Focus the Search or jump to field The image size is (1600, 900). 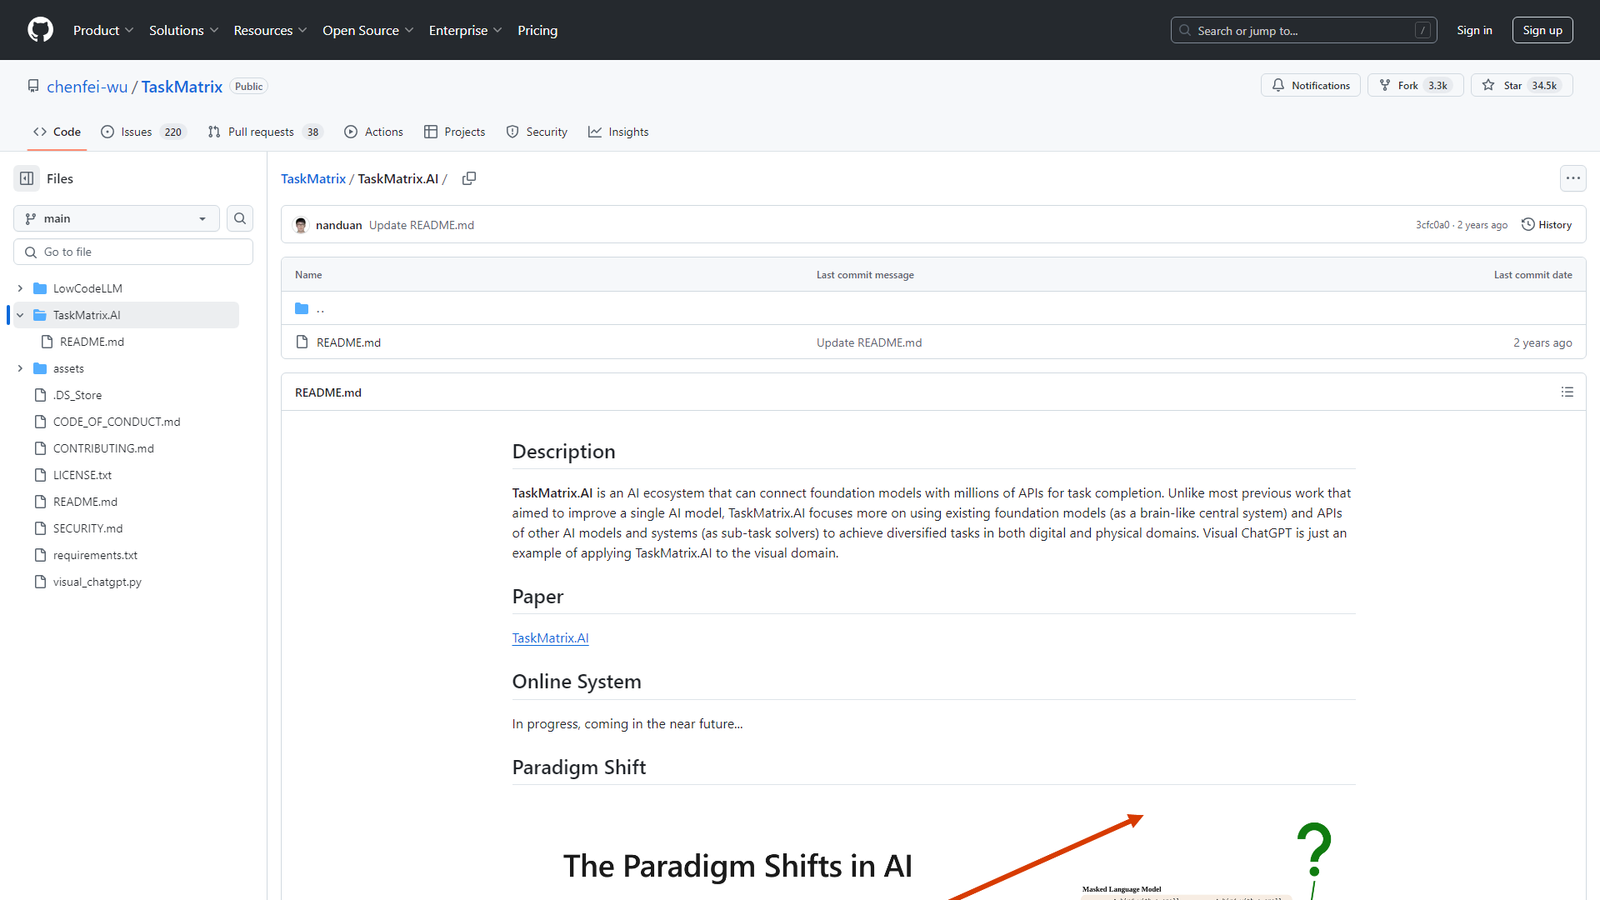[1304, 30]
